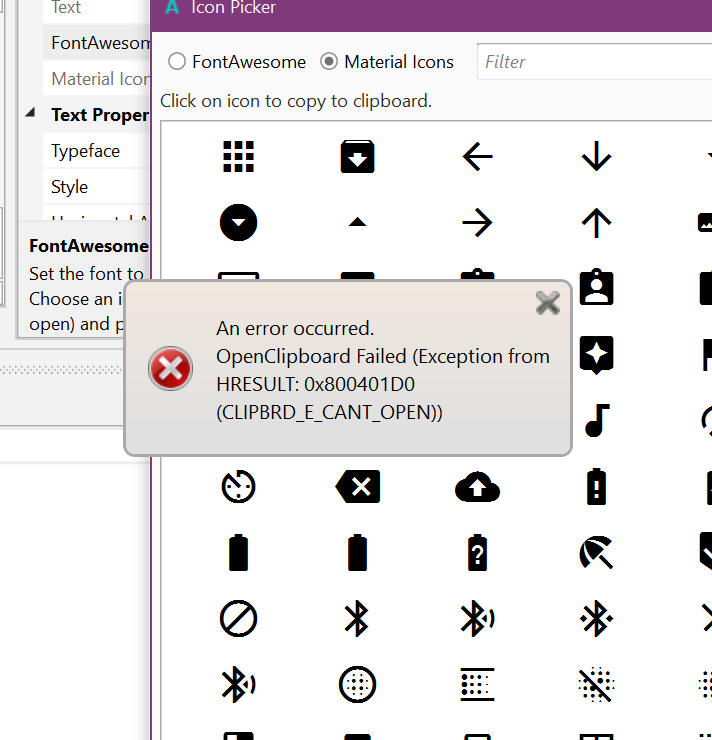The image size is (712, 740).
Task: Copy the block (circle slash) icon
Action: (x=238, y=618)
